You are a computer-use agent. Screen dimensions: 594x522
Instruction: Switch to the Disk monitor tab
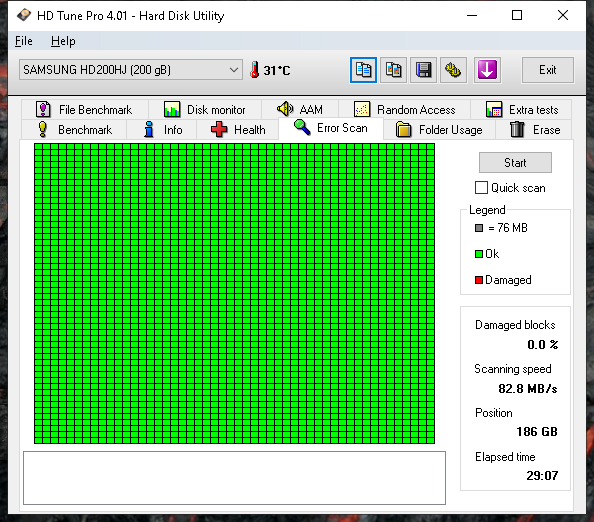tap(205, 109)
